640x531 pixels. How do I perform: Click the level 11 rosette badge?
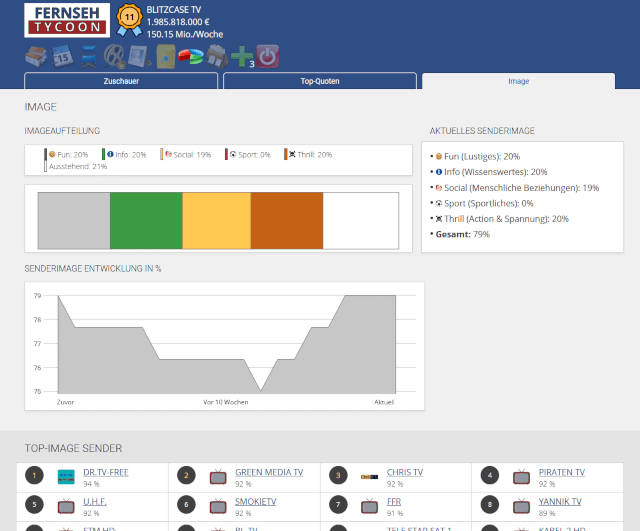coord(129,20)
